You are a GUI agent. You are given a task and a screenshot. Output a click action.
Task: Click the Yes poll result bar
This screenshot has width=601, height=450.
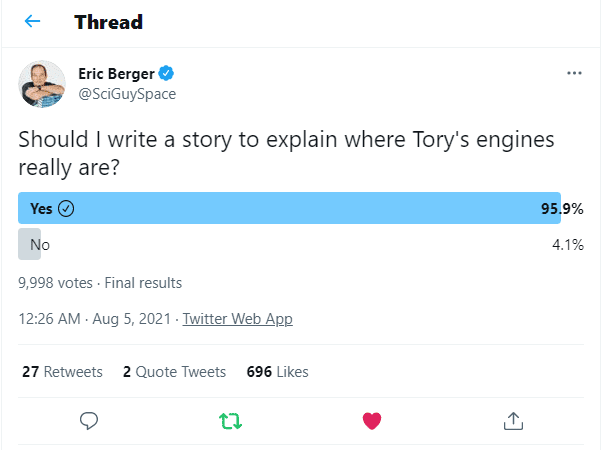click(290, 208)
